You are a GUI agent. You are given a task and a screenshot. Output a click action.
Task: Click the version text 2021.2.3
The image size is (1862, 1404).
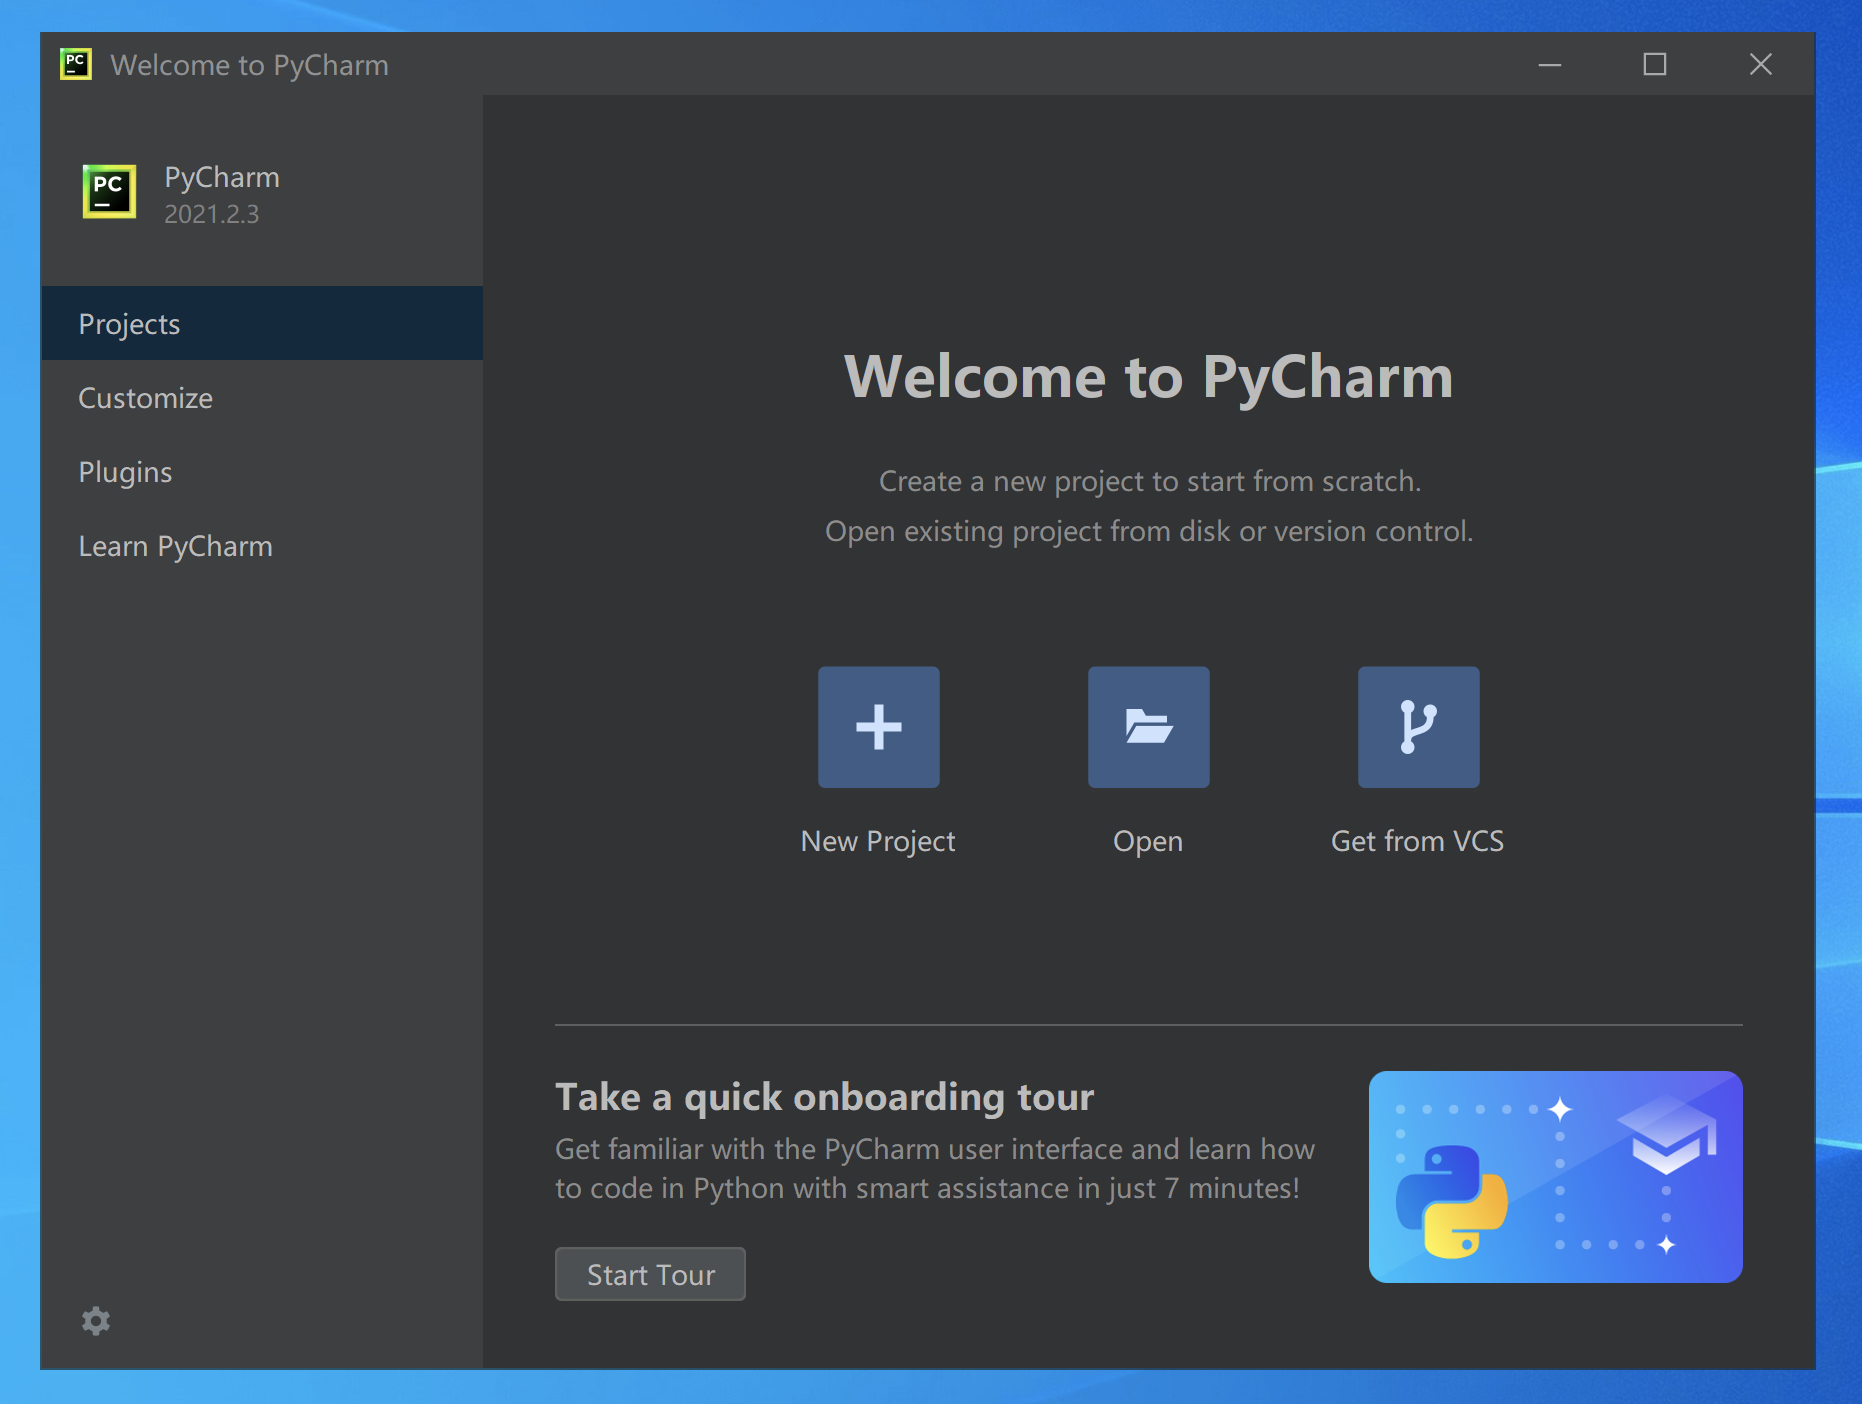click(211, 214)
